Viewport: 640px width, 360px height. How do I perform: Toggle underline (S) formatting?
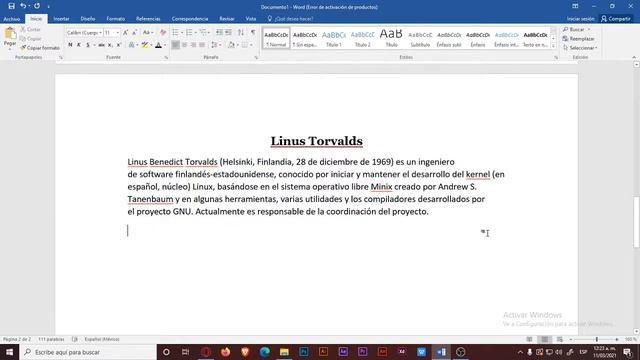(88, 45)
